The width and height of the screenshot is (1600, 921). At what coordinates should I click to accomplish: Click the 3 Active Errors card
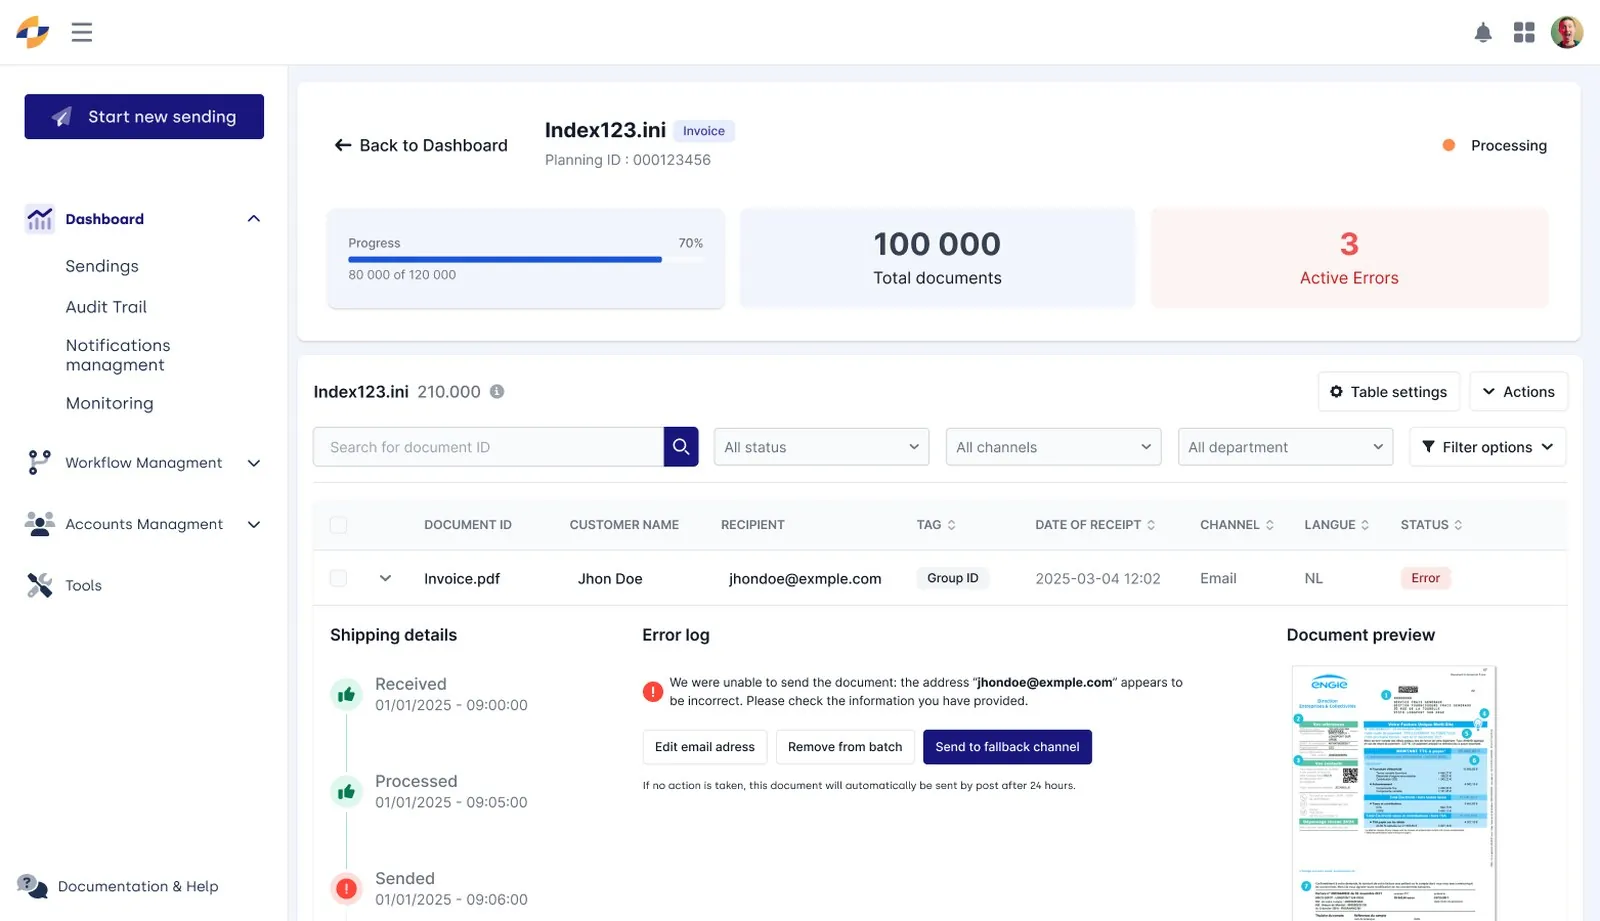tap(1349, 258)
